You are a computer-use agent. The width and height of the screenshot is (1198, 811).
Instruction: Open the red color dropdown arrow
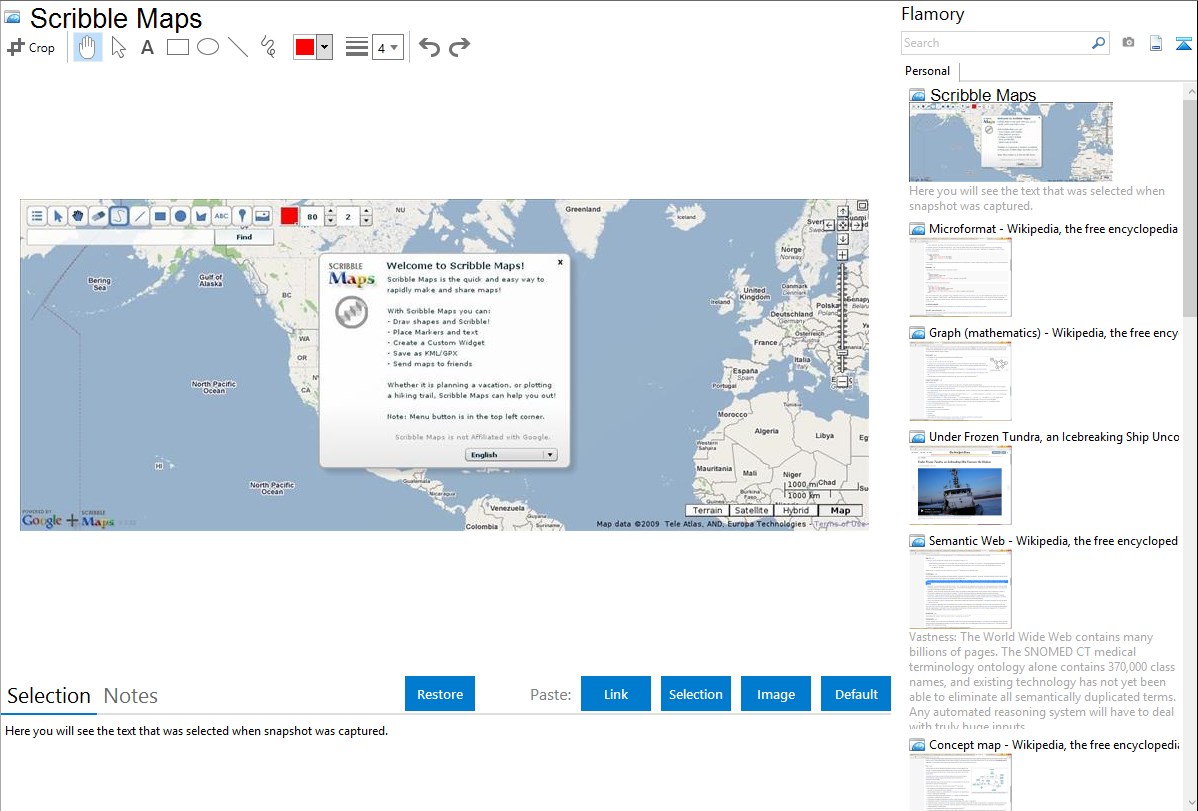coord(324,47)
